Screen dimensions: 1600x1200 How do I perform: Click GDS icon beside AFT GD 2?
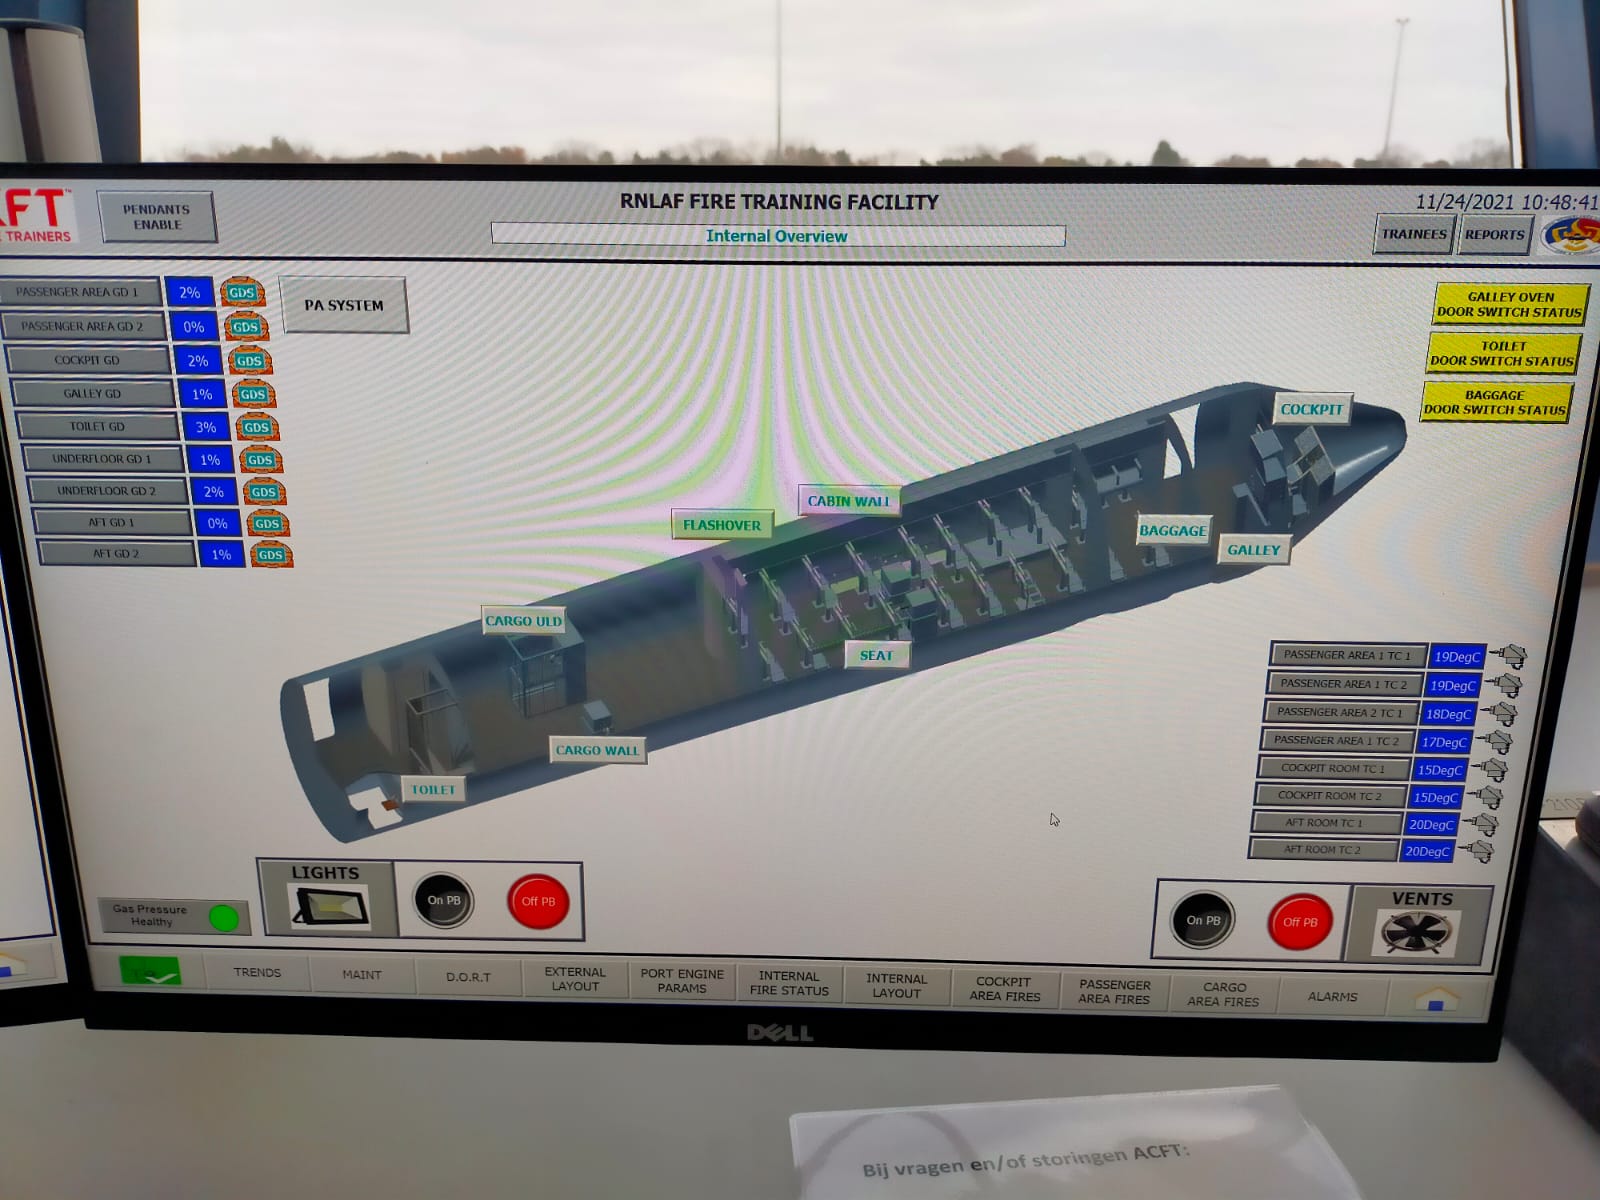click(x=271, y=554)
